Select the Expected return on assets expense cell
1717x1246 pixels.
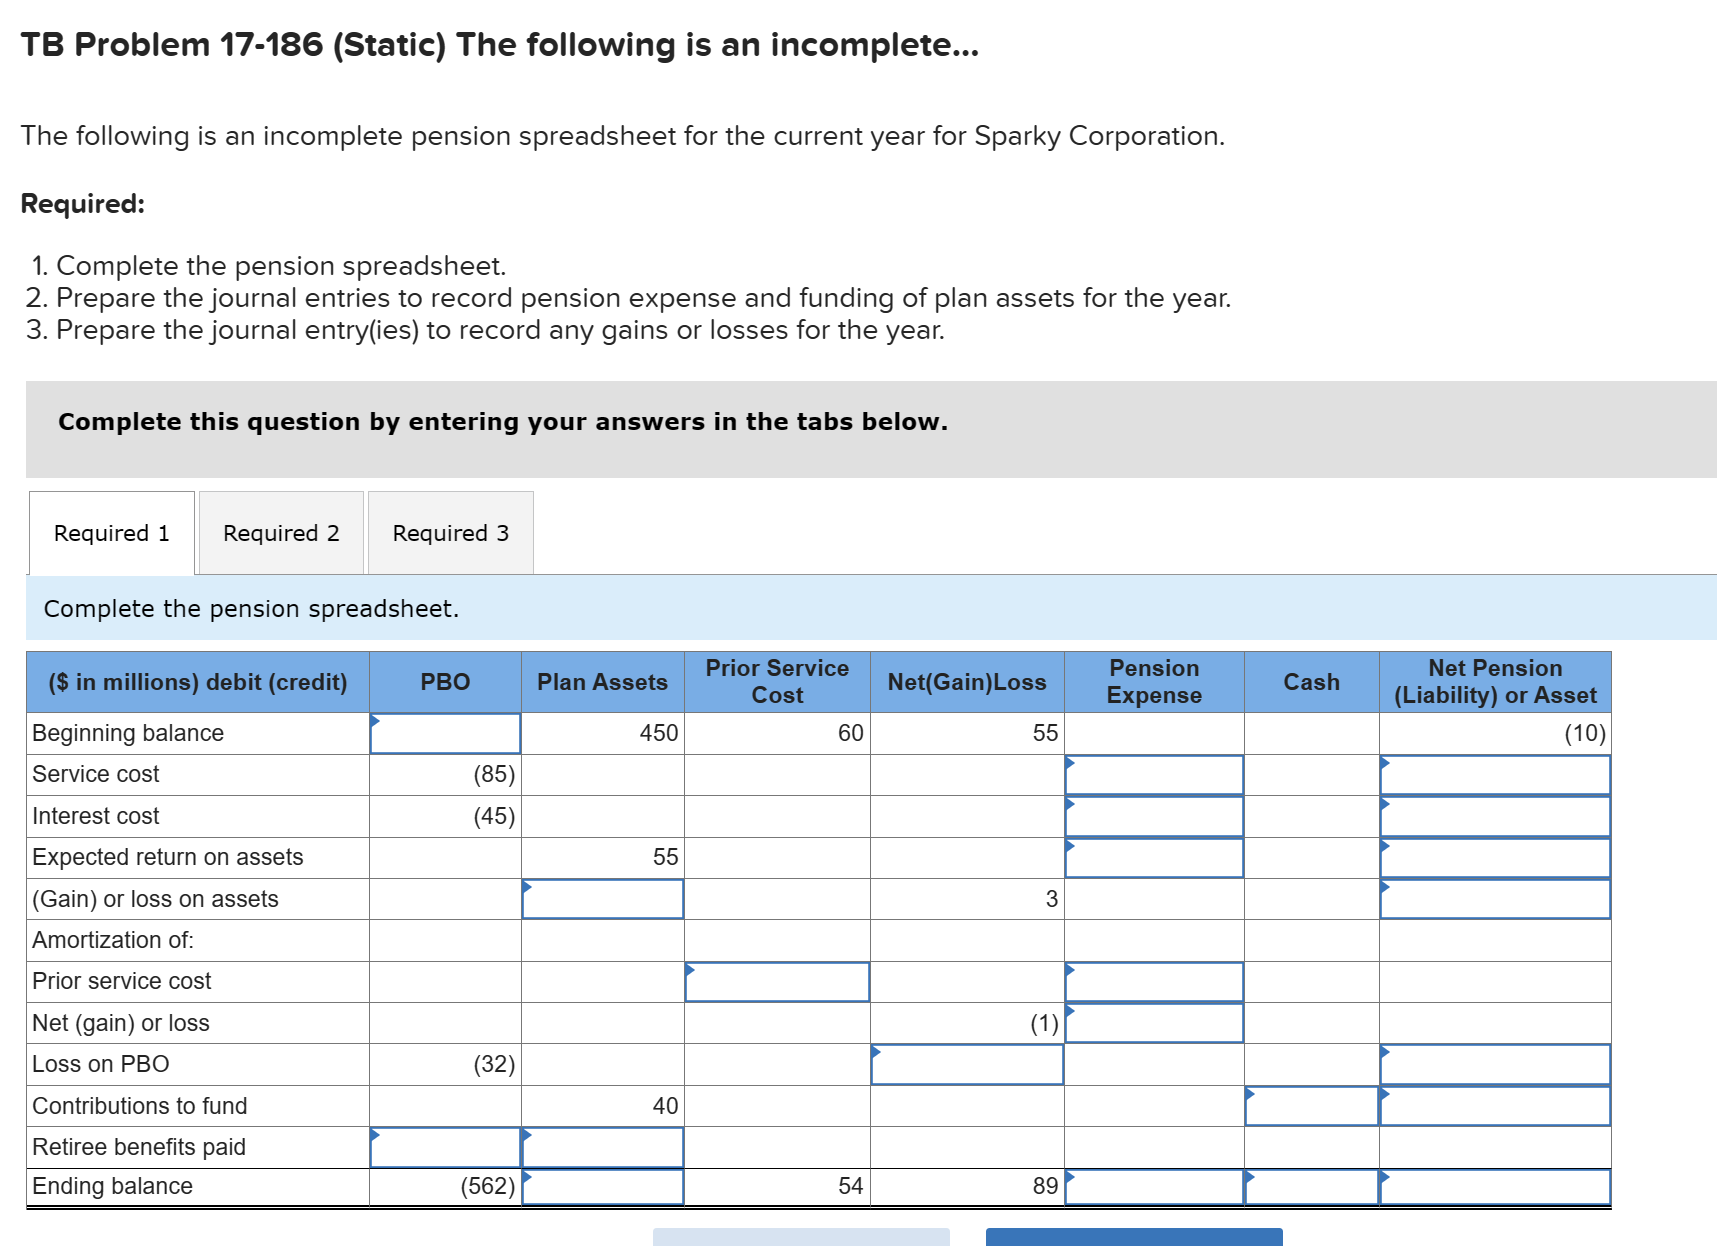(1154, 857)
